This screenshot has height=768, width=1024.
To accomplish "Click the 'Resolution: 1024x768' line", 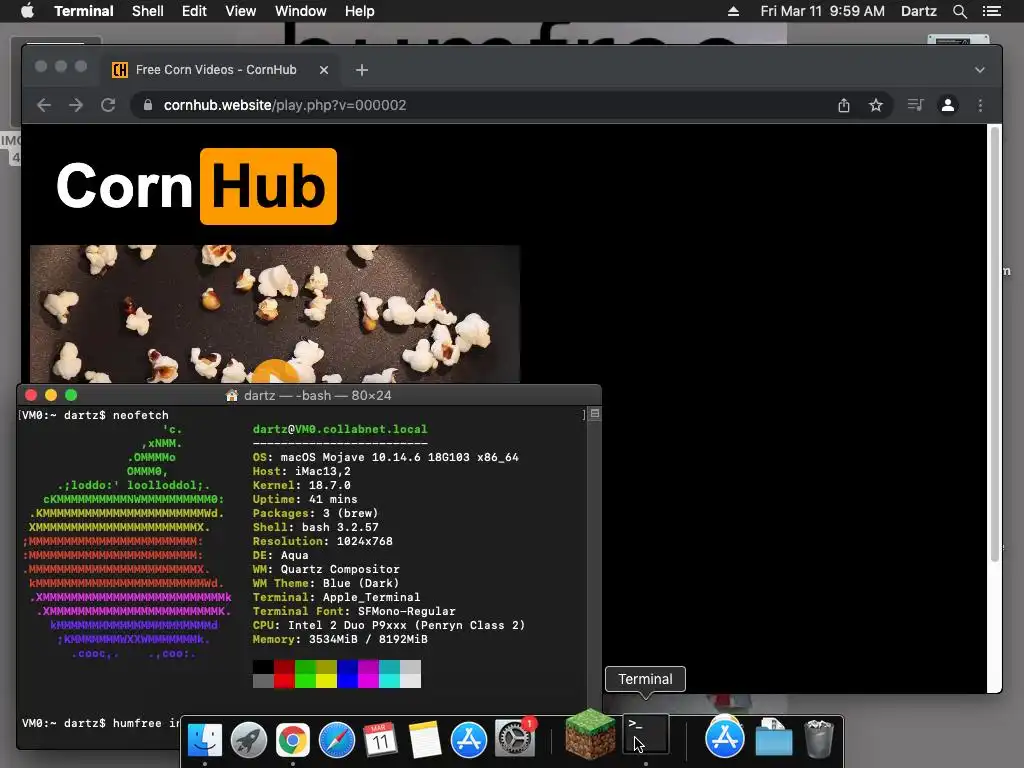I will [x=323, y=541].
